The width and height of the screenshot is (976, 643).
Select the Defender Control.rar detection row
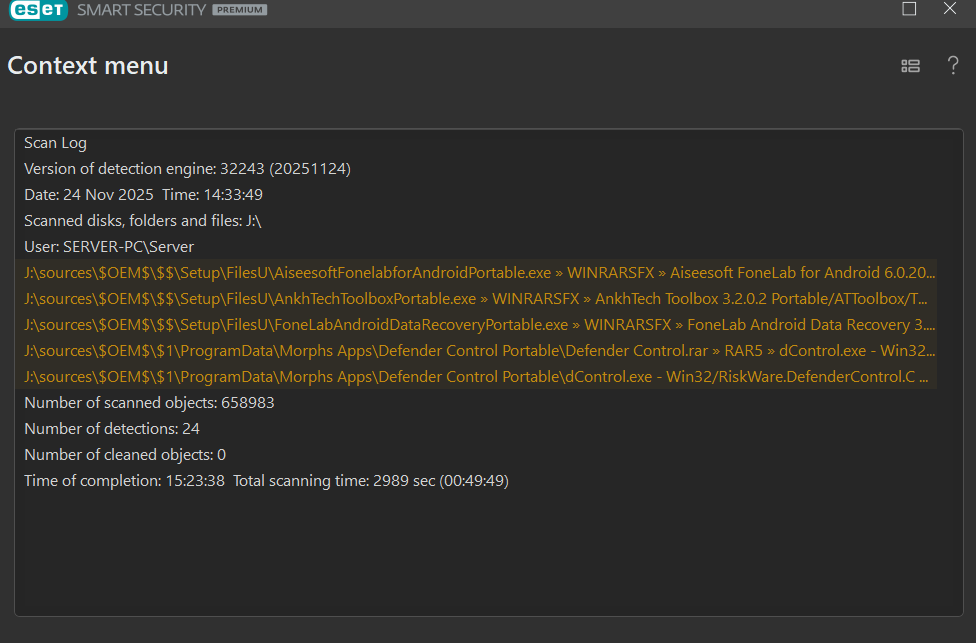click(480, 351)
